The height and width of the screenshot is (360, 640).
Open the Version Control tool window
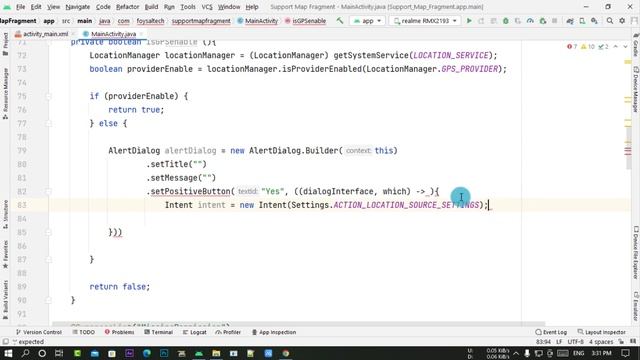click(39, 332)
